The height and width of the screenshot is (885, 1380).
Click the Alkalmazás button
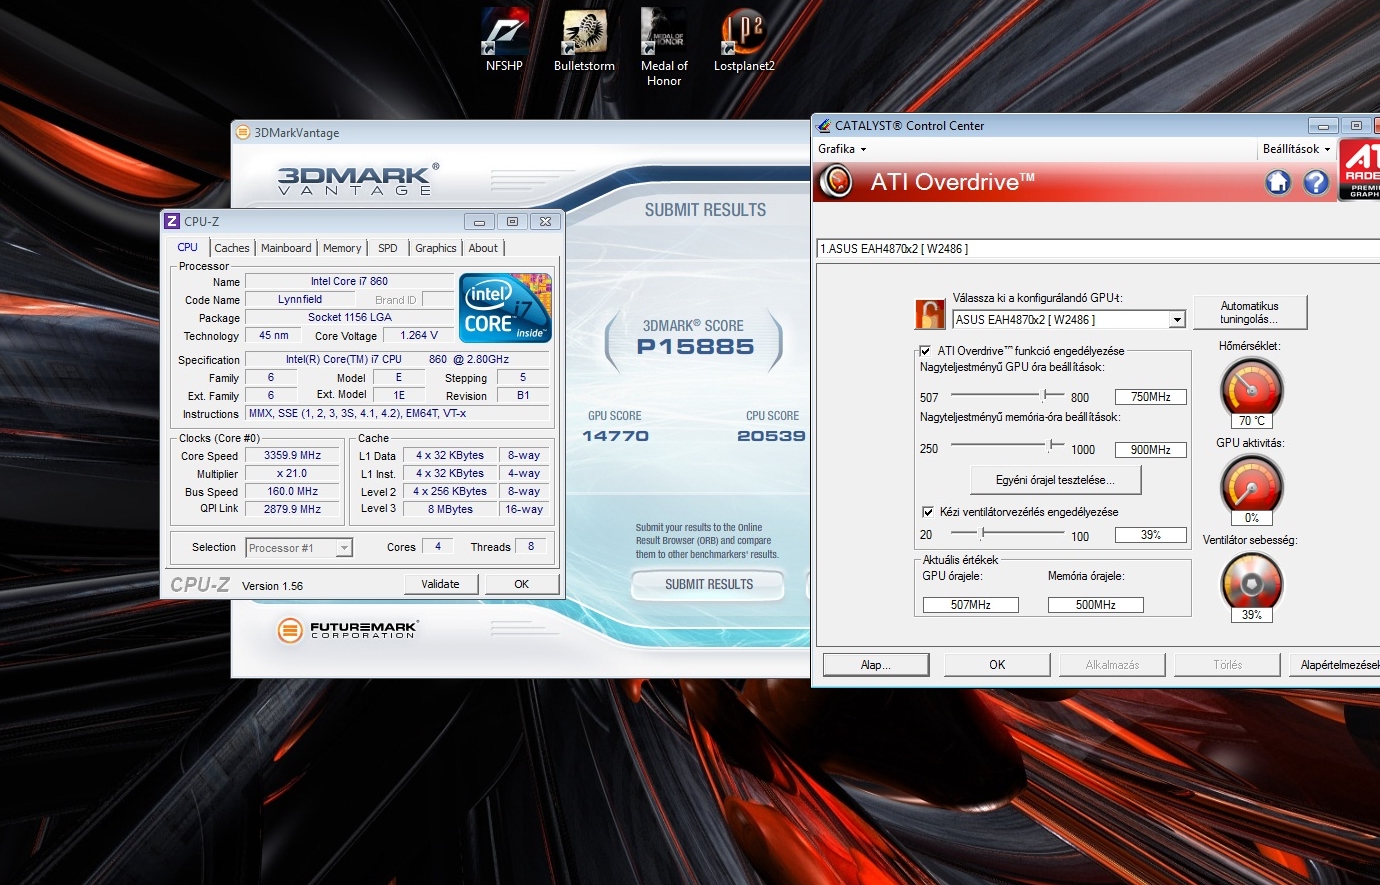1112,665
